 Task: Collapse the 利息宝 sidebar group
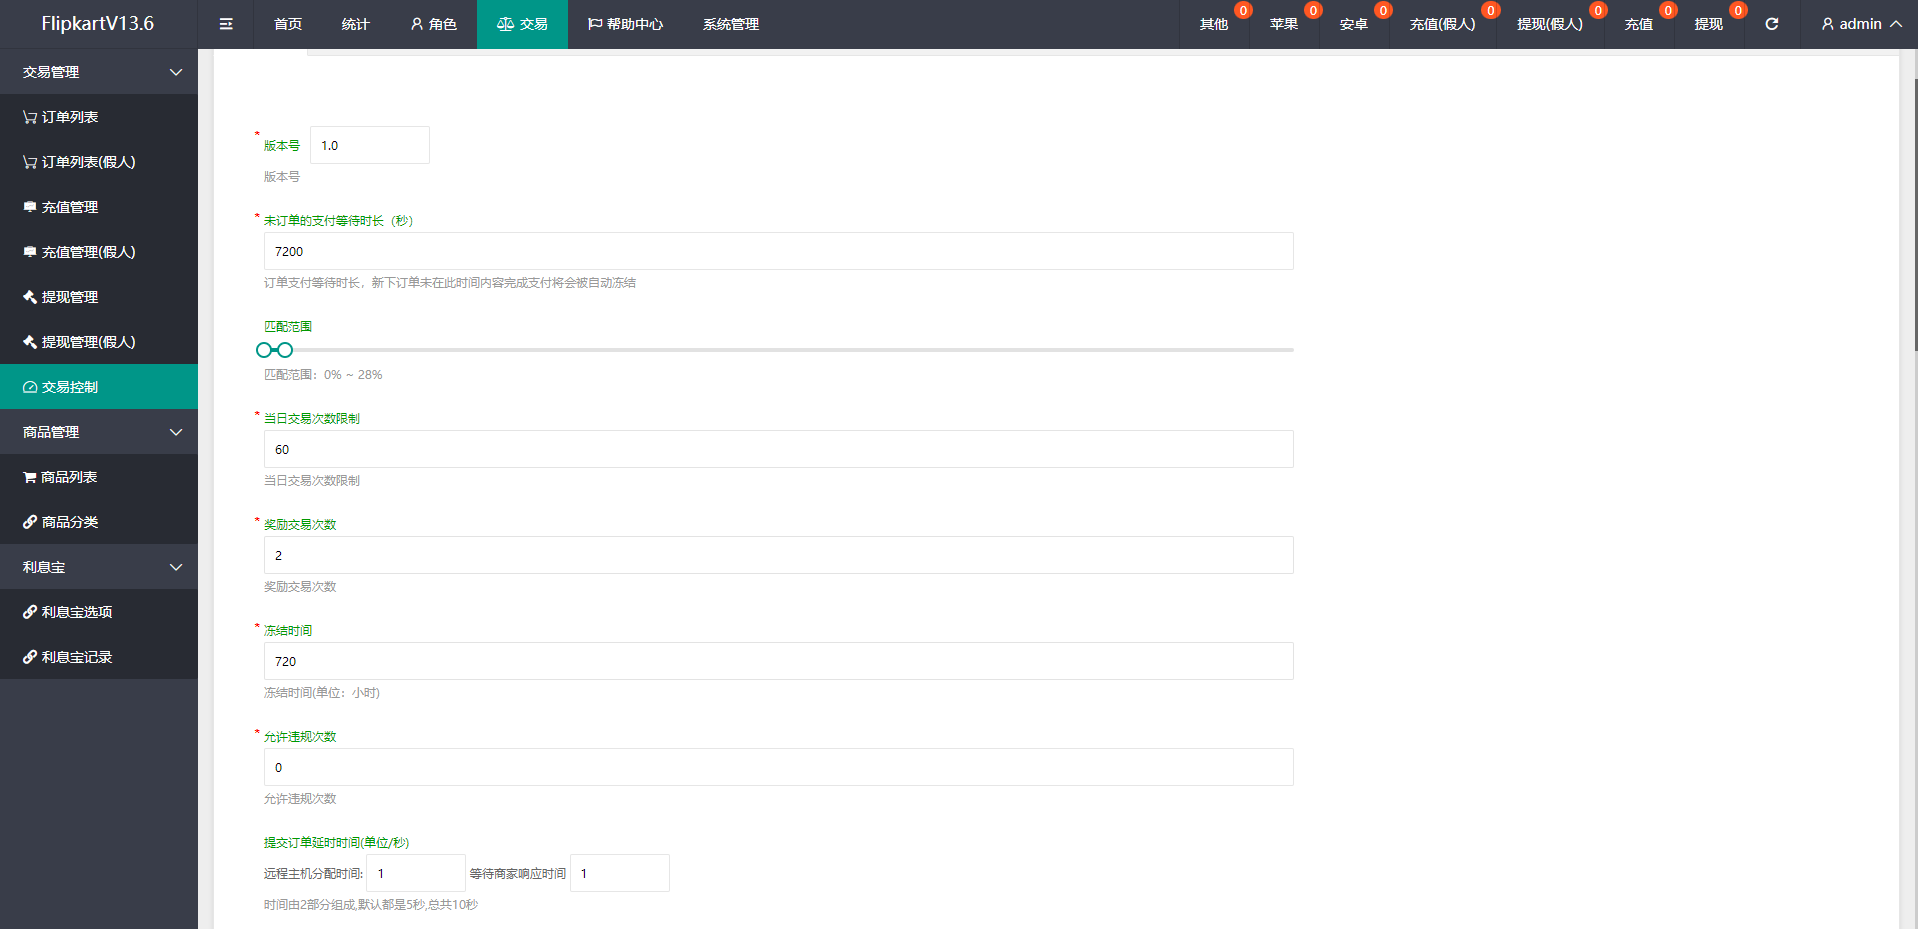[x=99, y=567]
